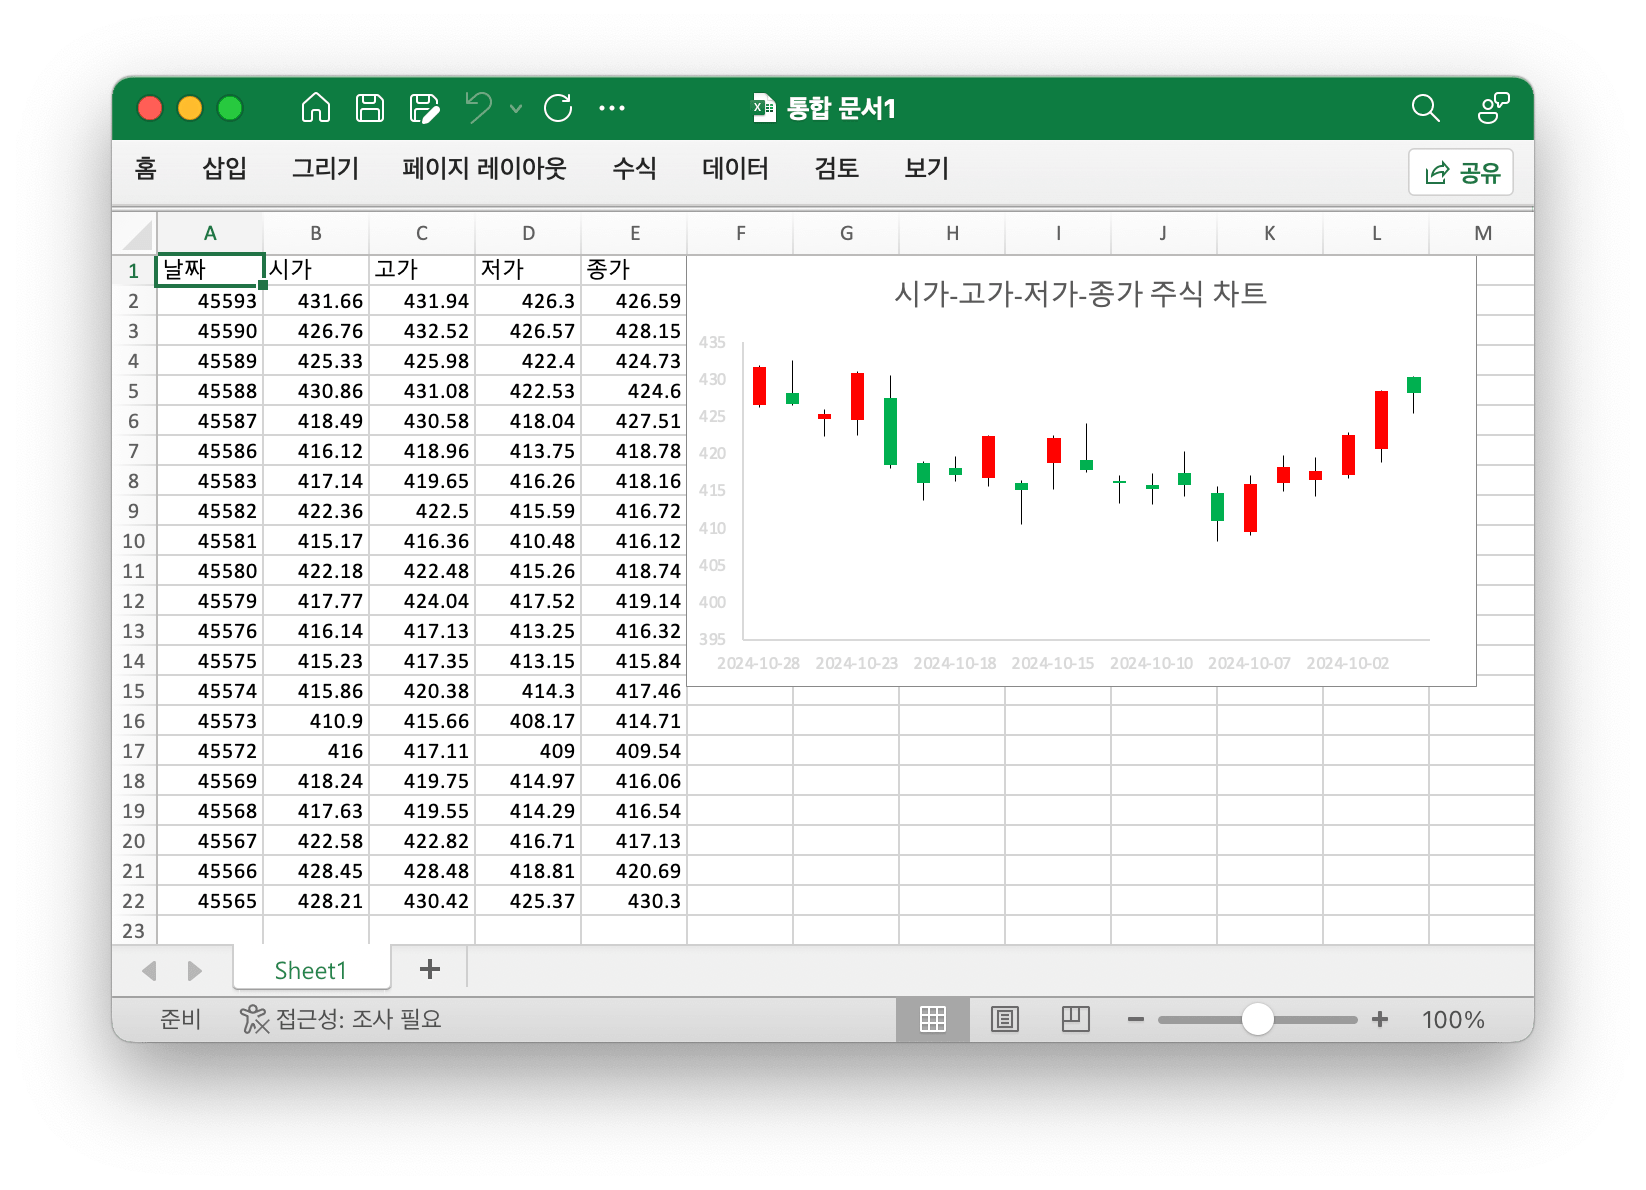Select cell with value 431.66

[316, 301]
